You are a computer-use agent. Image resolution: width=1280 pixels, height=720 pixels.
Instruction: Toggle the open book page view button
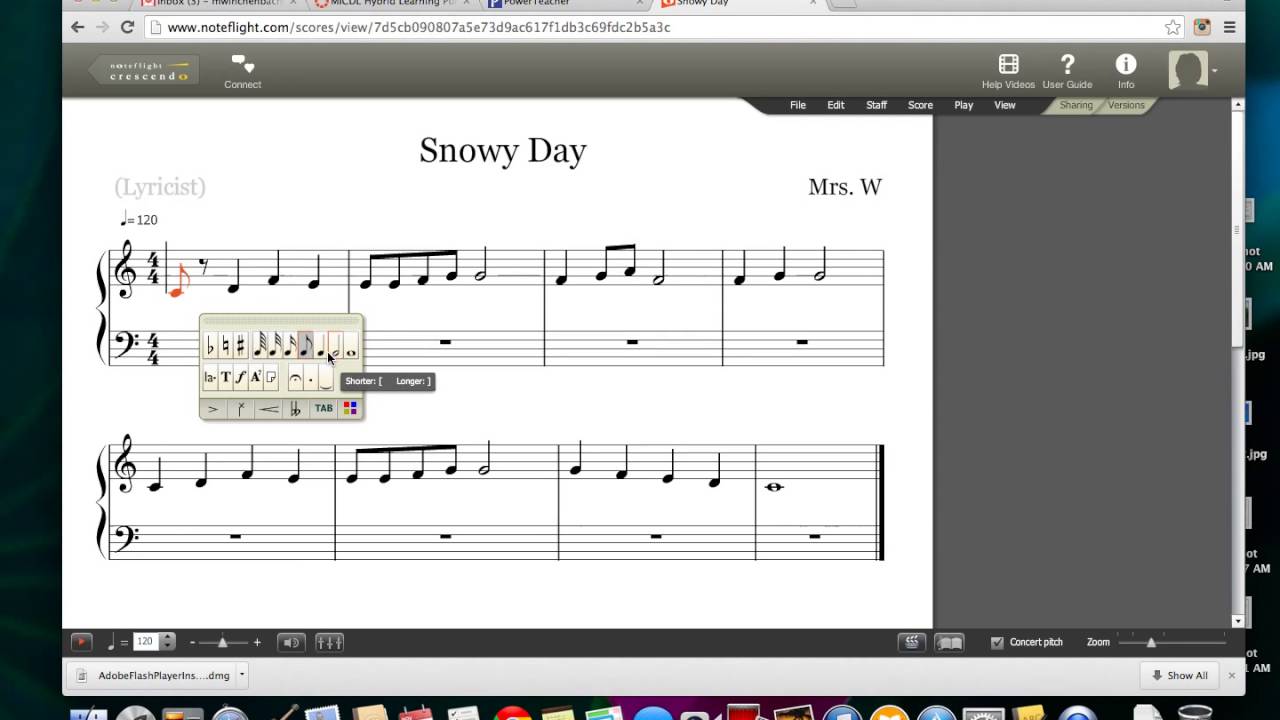[949, 642]
